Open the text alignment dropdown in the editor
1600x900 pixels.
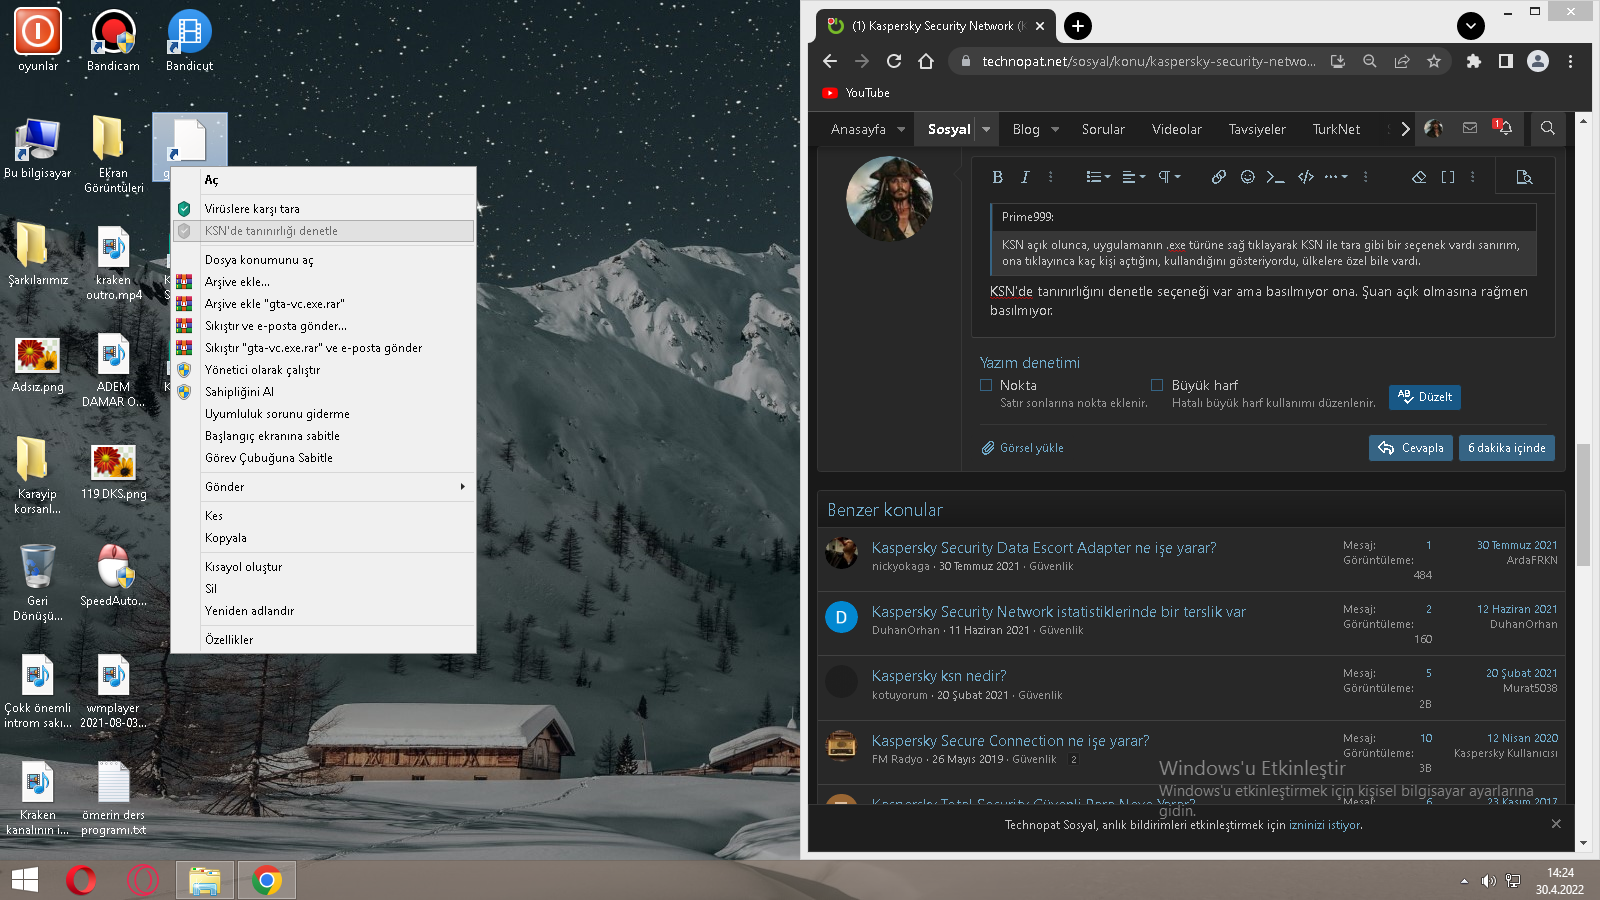click(x=1134, y=177)
